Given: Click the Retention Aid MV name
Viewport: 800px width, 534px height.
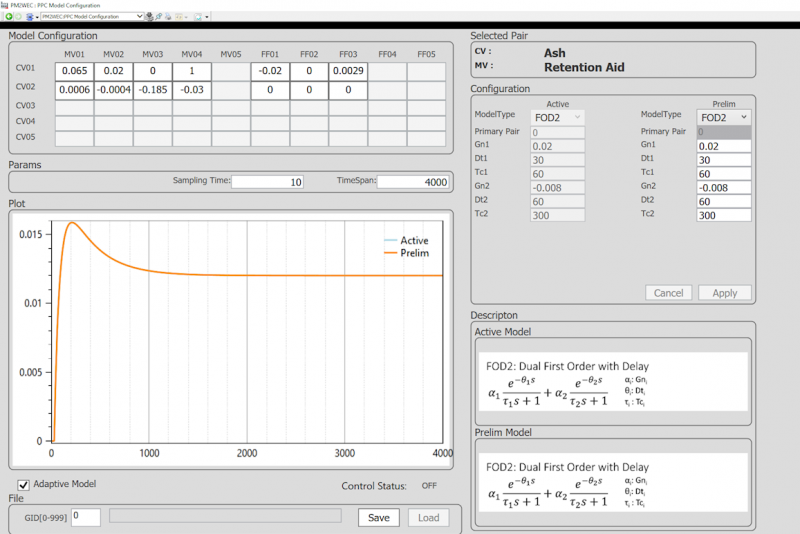Looking at the screenshot, I should [x=584, y=67].
